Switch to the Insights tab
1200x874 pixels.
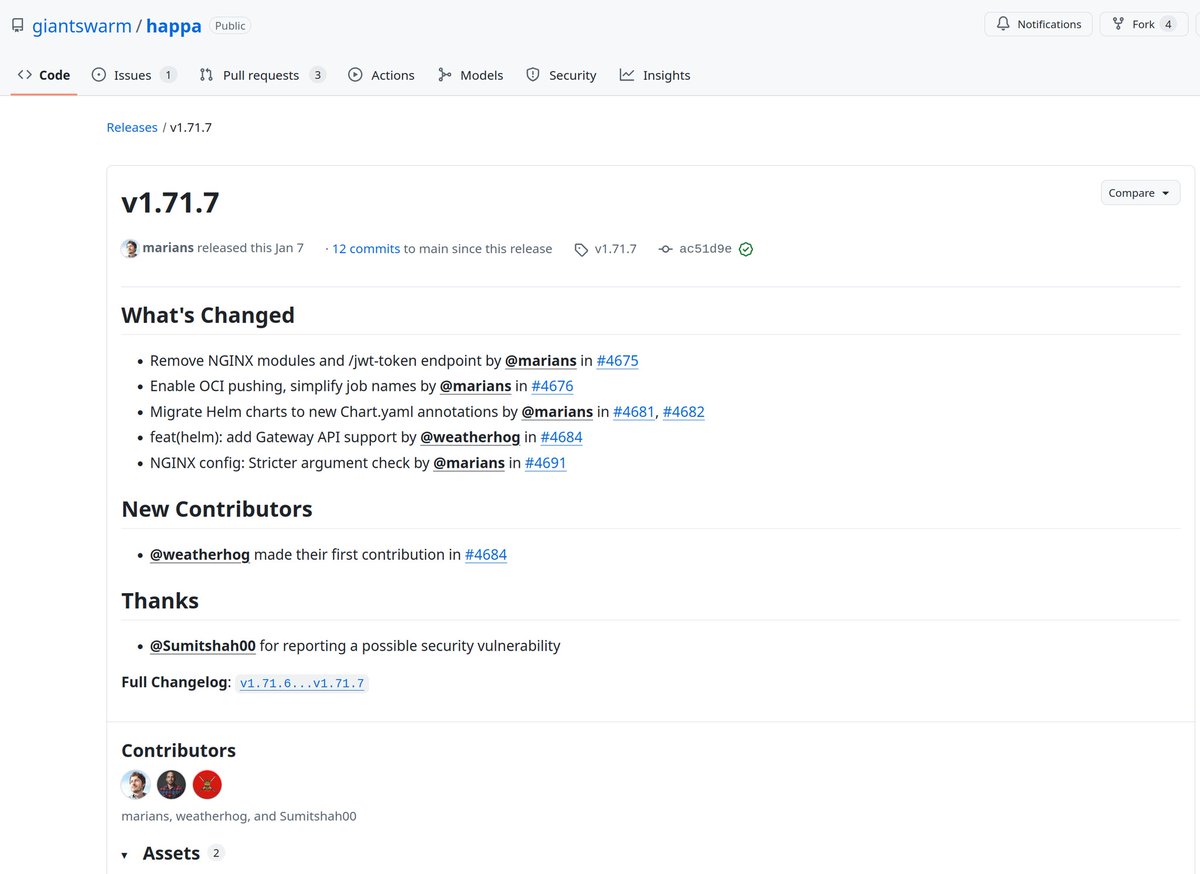(x=655, y=75)
